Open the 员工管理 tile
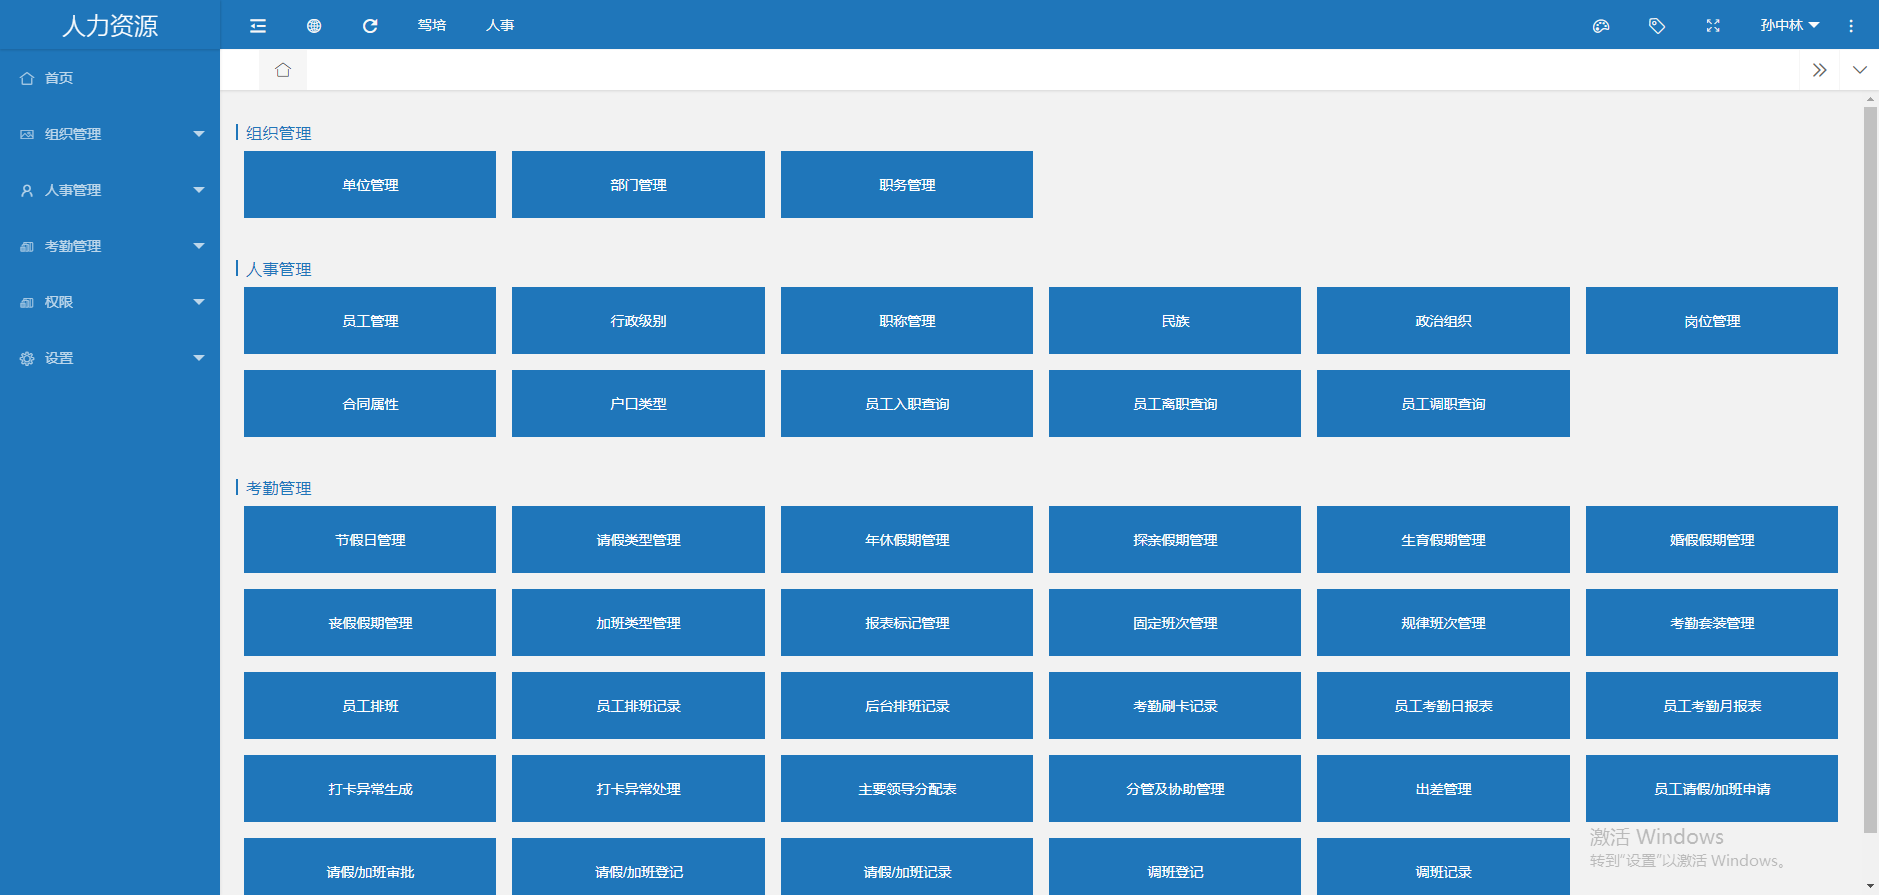This screenshot has width=1879, height=895. tap(370, 321)
